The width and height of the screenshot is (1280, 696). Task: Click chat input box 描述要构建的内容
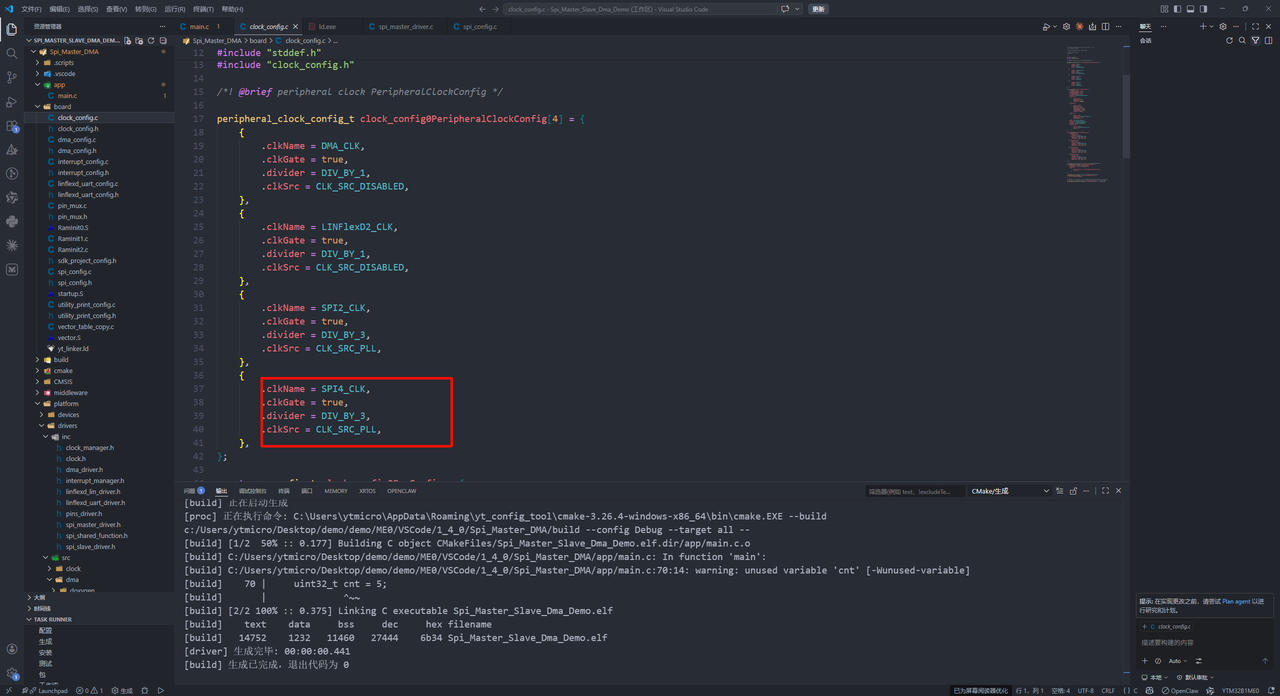(x=1205, y=642)
